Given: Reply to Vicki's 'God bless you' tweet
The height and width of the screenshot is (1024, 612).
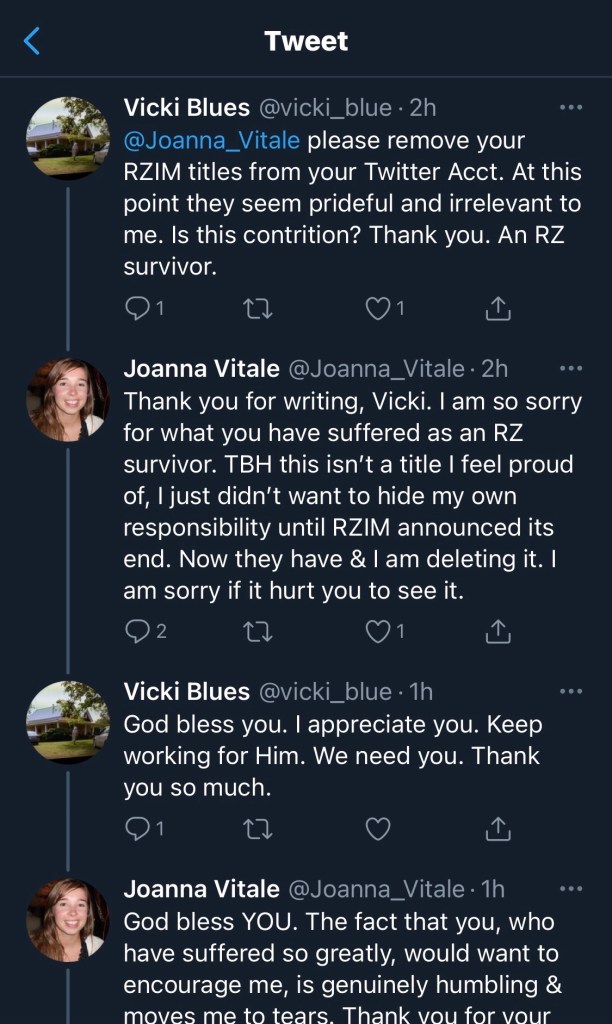Looking at the screenshot, I should point(138,828).
